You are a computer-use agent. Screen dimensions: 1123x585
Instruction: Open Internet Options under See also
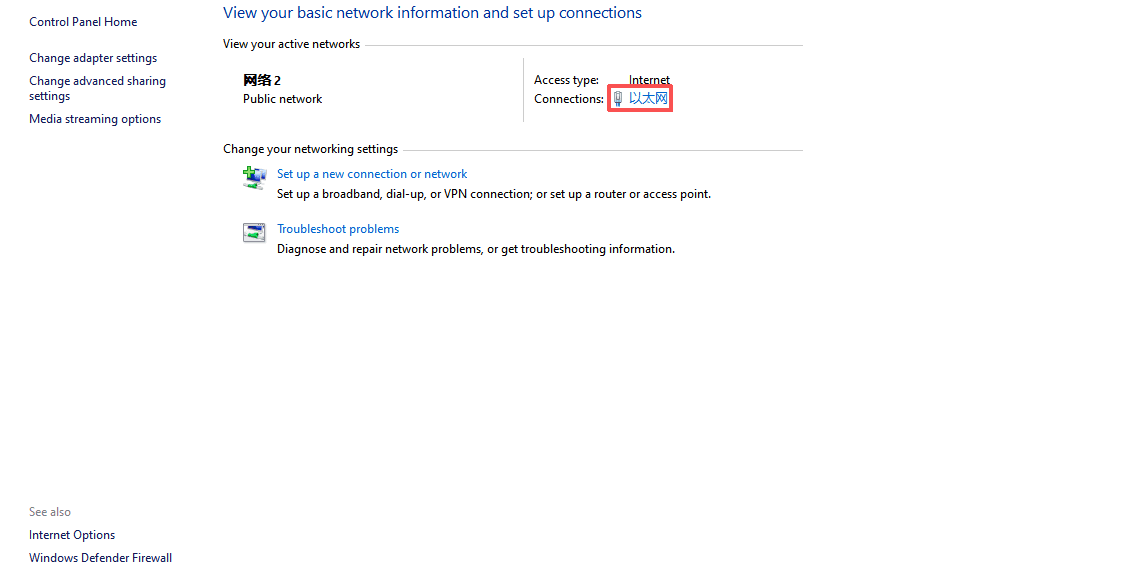72,535
